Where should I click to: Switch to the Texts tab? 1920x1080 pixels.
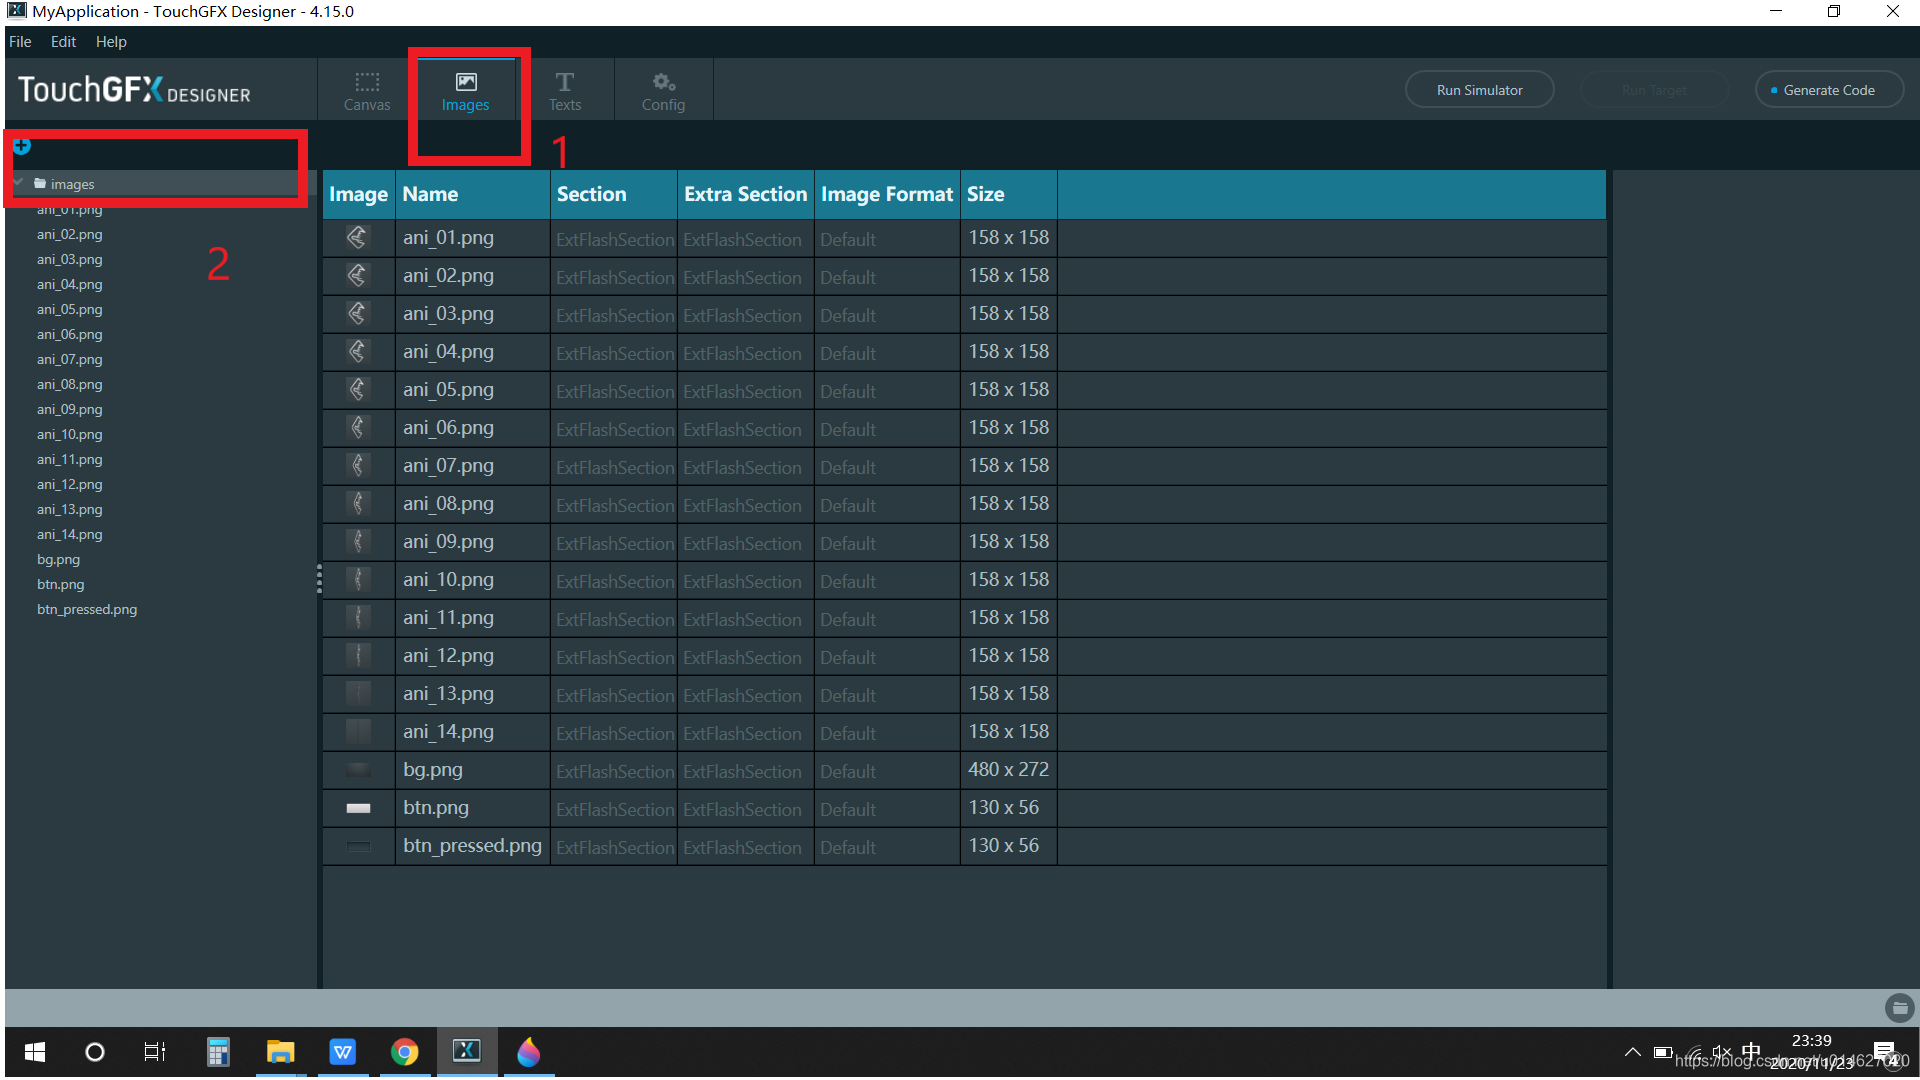[564, 90]
